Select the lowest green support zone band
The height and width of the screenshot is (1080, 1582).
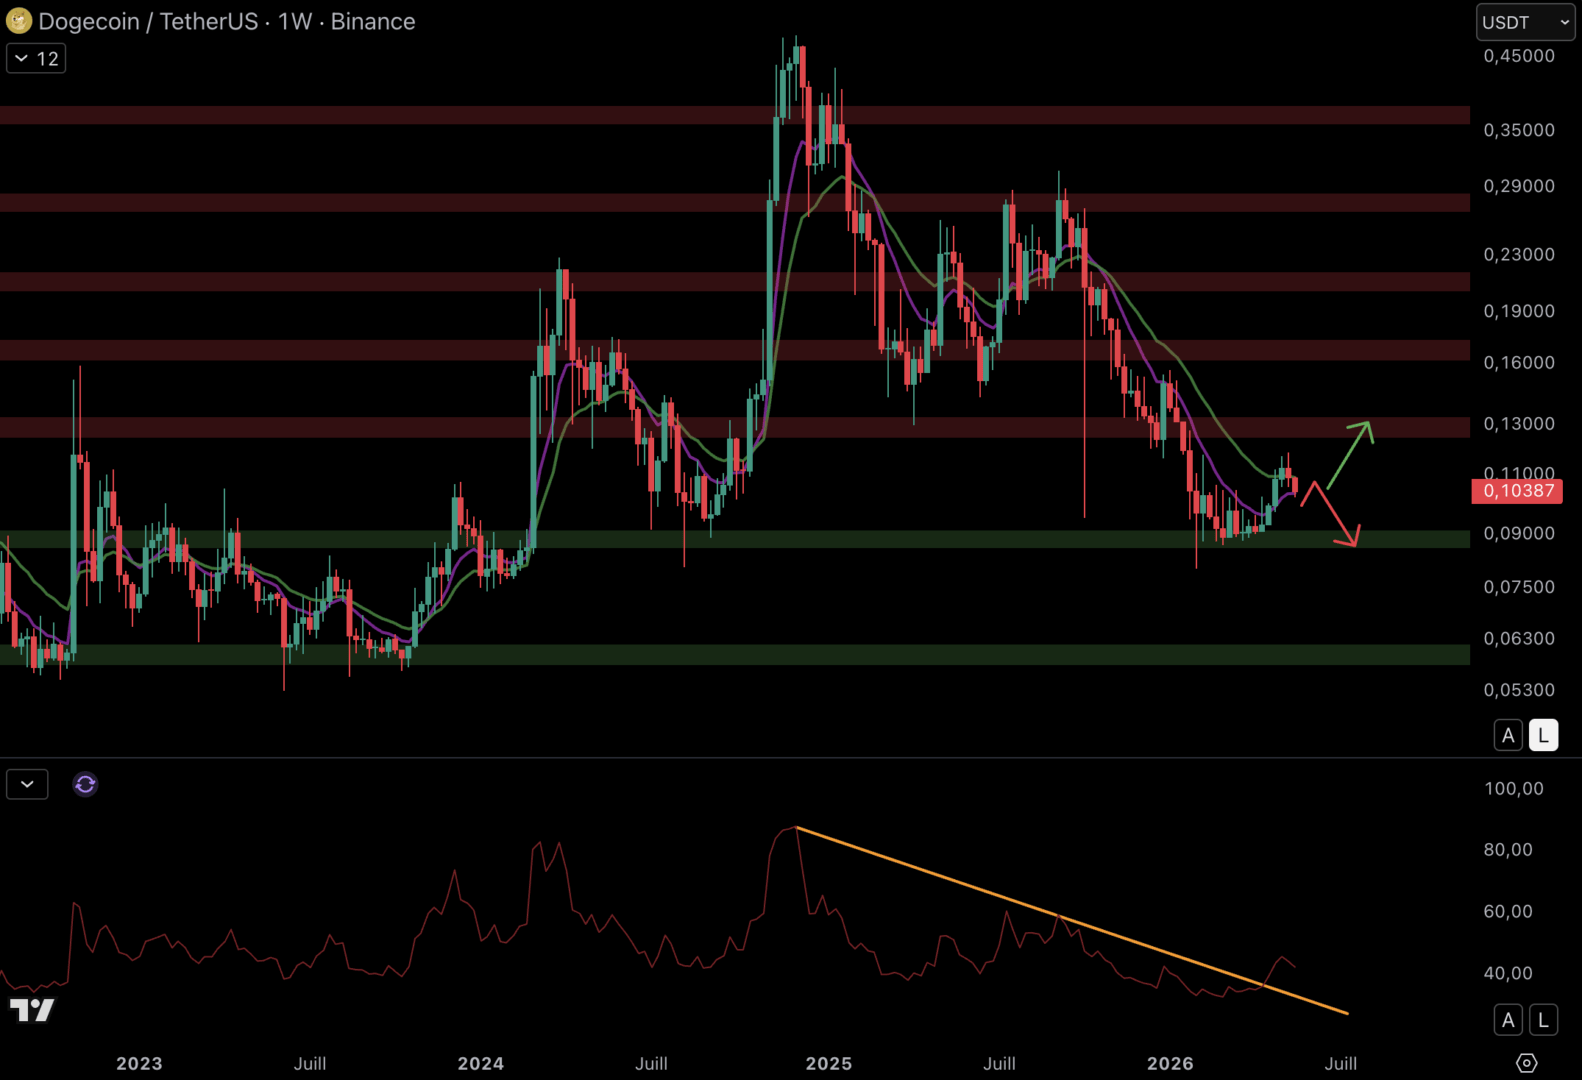click(735, 655)
